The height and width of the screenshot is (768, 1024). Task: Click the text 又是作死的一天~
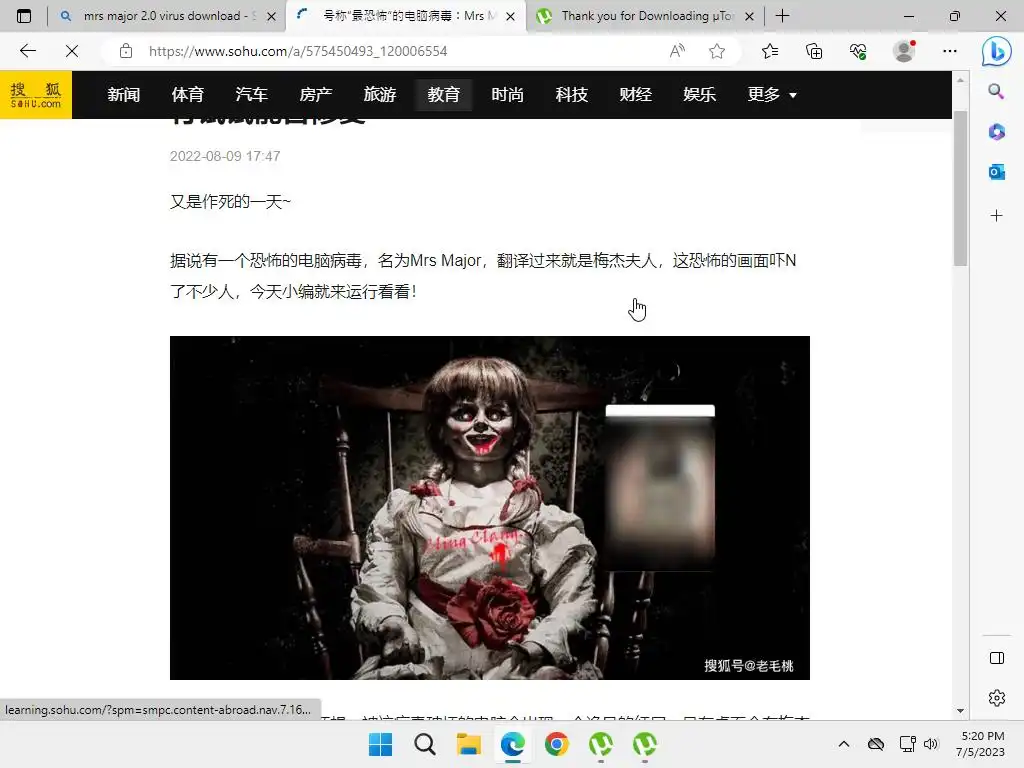(x=230, y=202)
